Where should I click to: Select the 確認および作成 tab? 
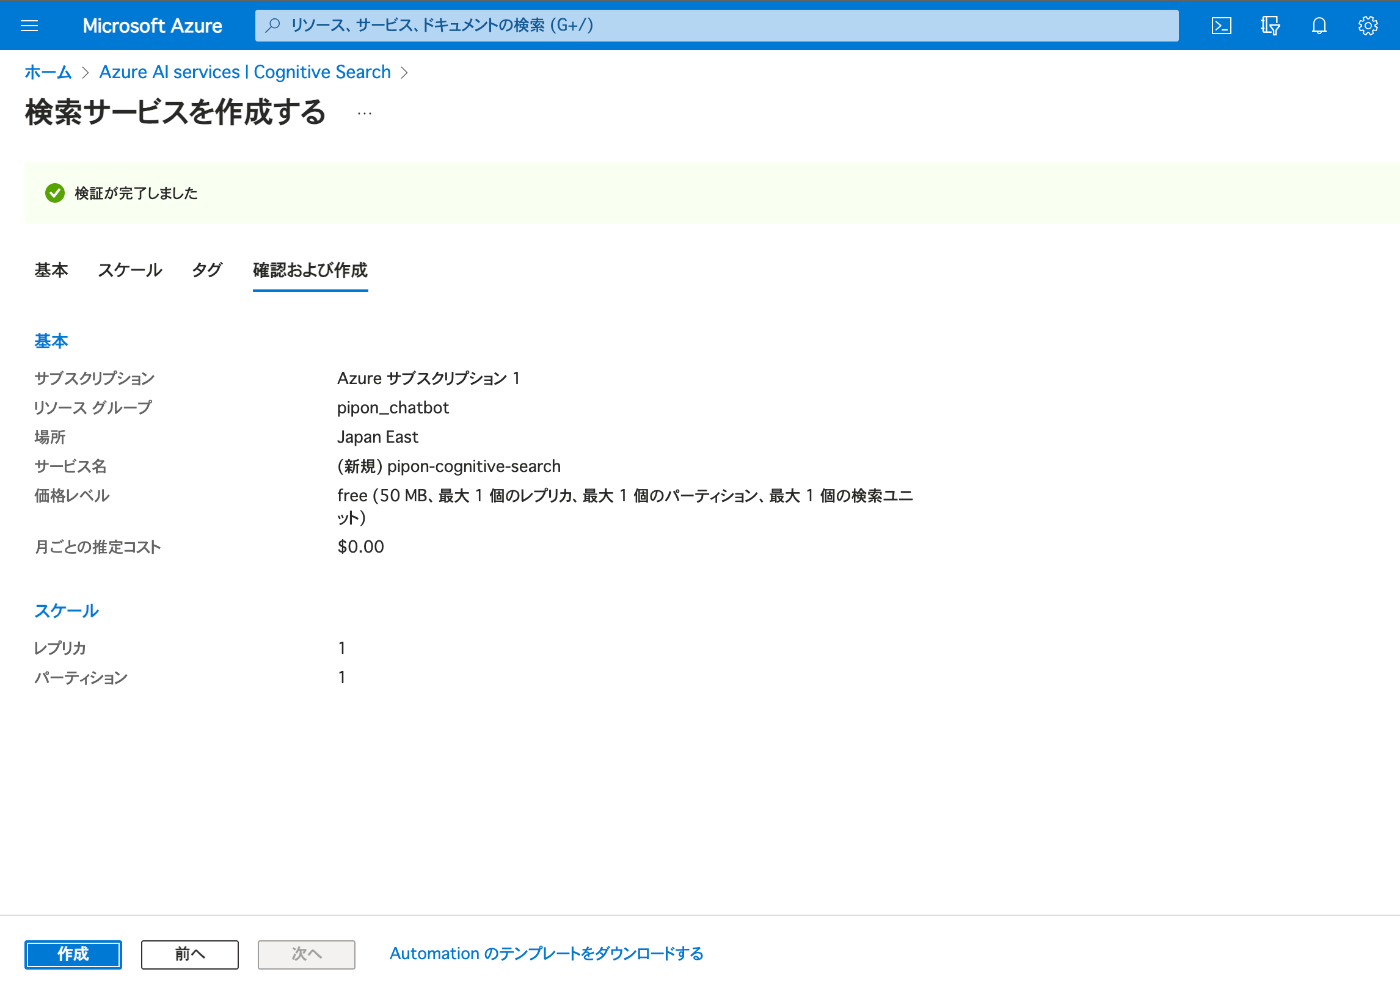tap(310, 270)
